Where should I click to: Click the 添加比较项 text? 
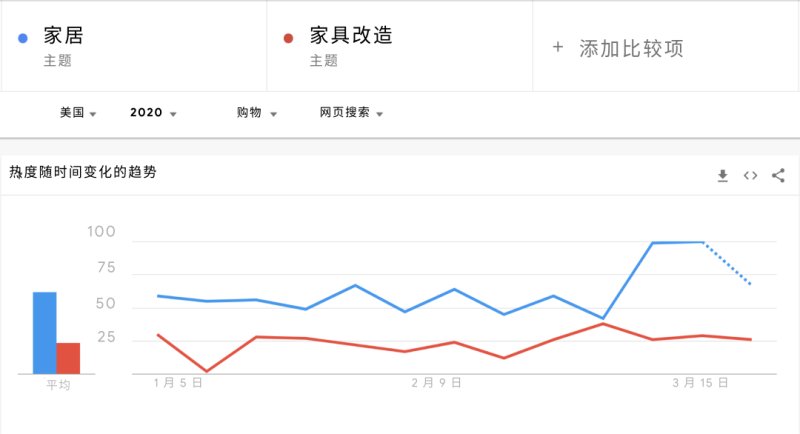coord(631,48)
